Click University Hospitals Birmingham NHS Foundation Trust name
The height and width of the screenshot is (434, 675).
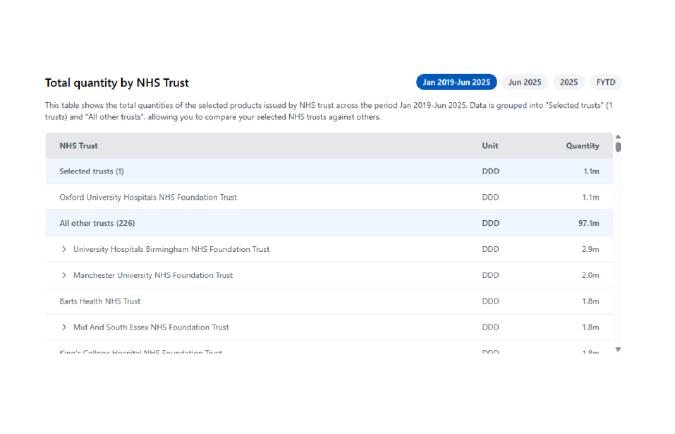point(171,249)
